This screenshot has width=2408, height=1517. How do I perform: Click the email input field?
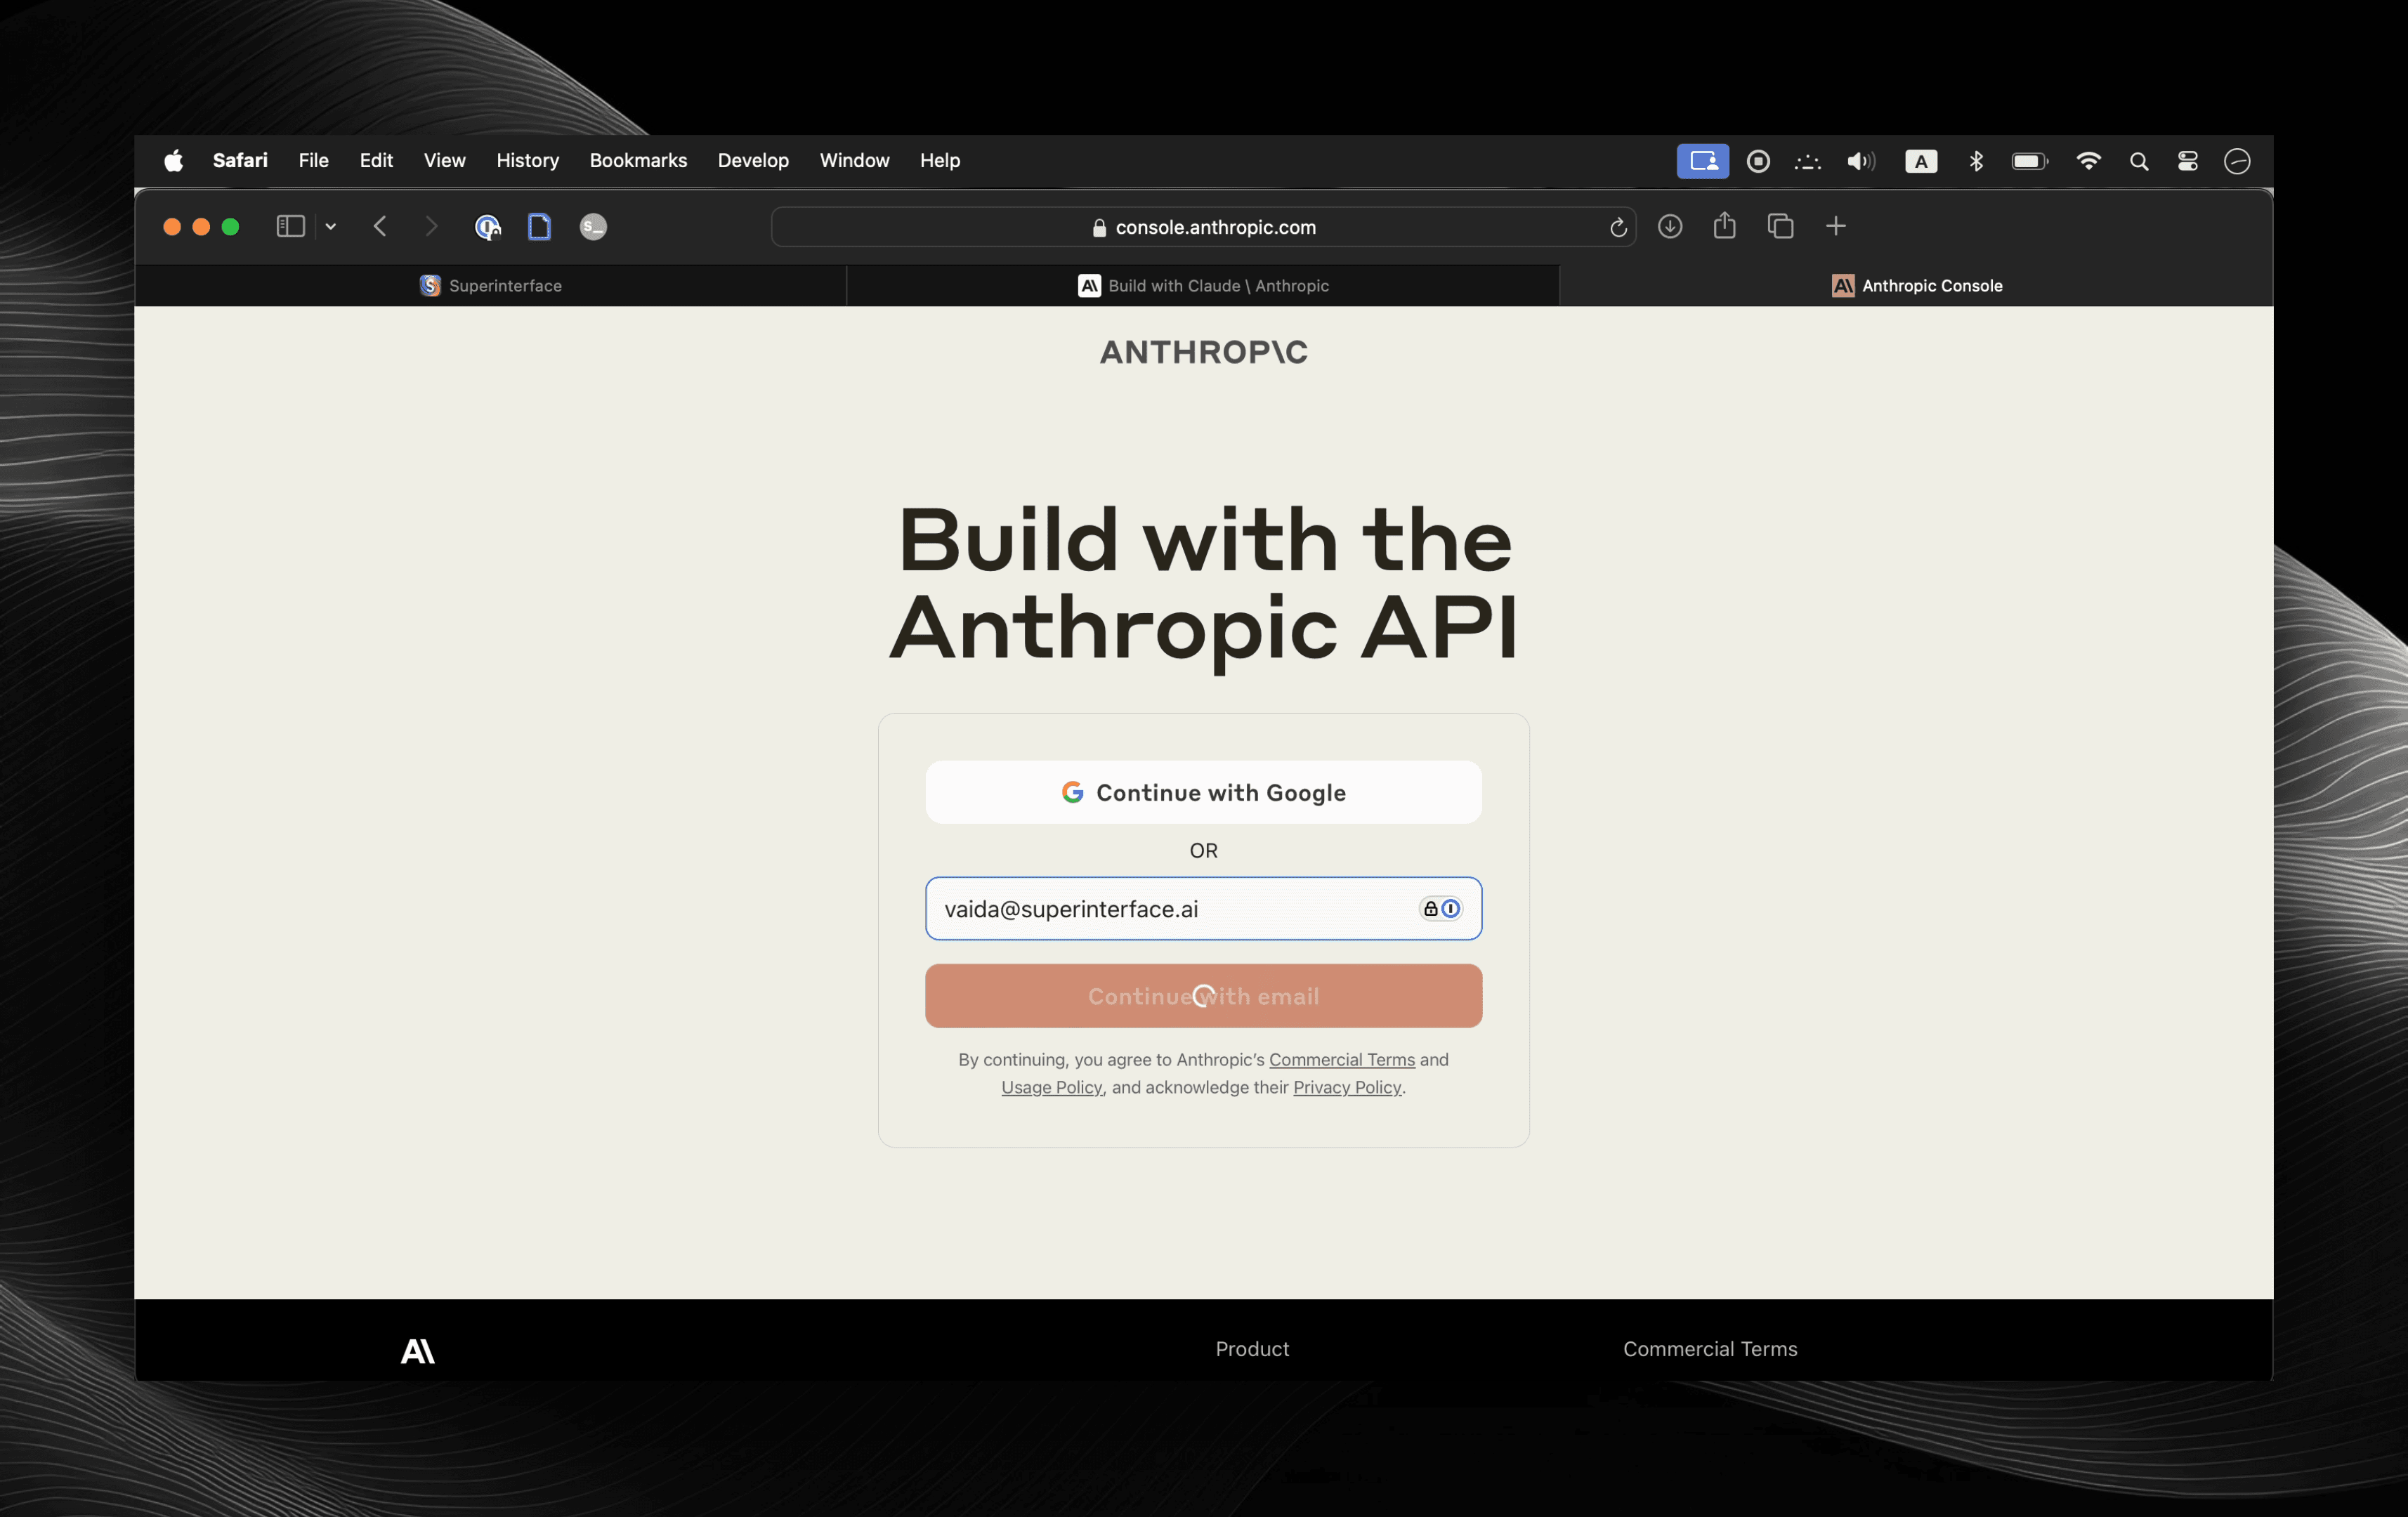[1203, 907]
